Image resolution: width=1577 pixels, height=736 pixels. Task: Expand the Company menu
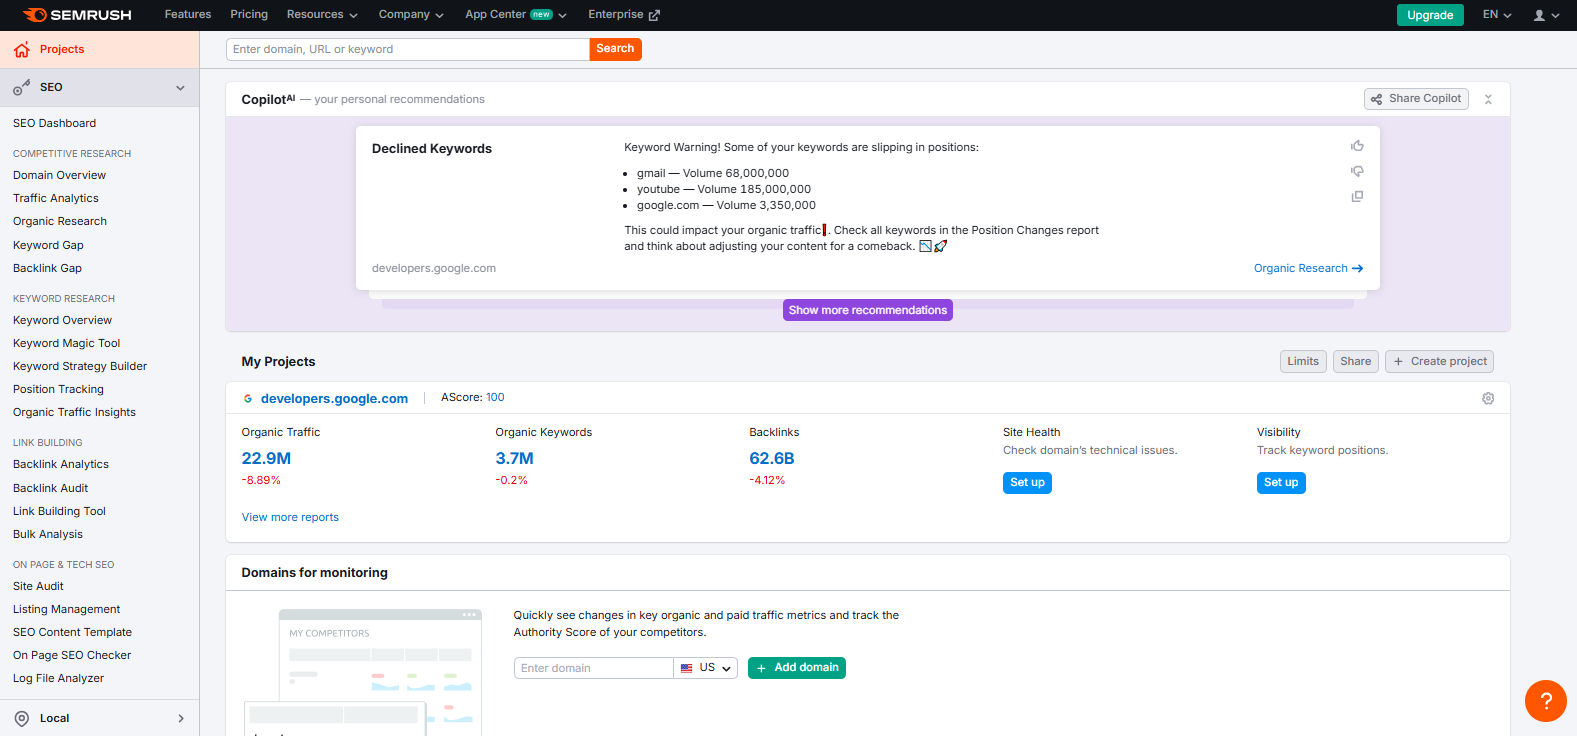pos(411,15)
